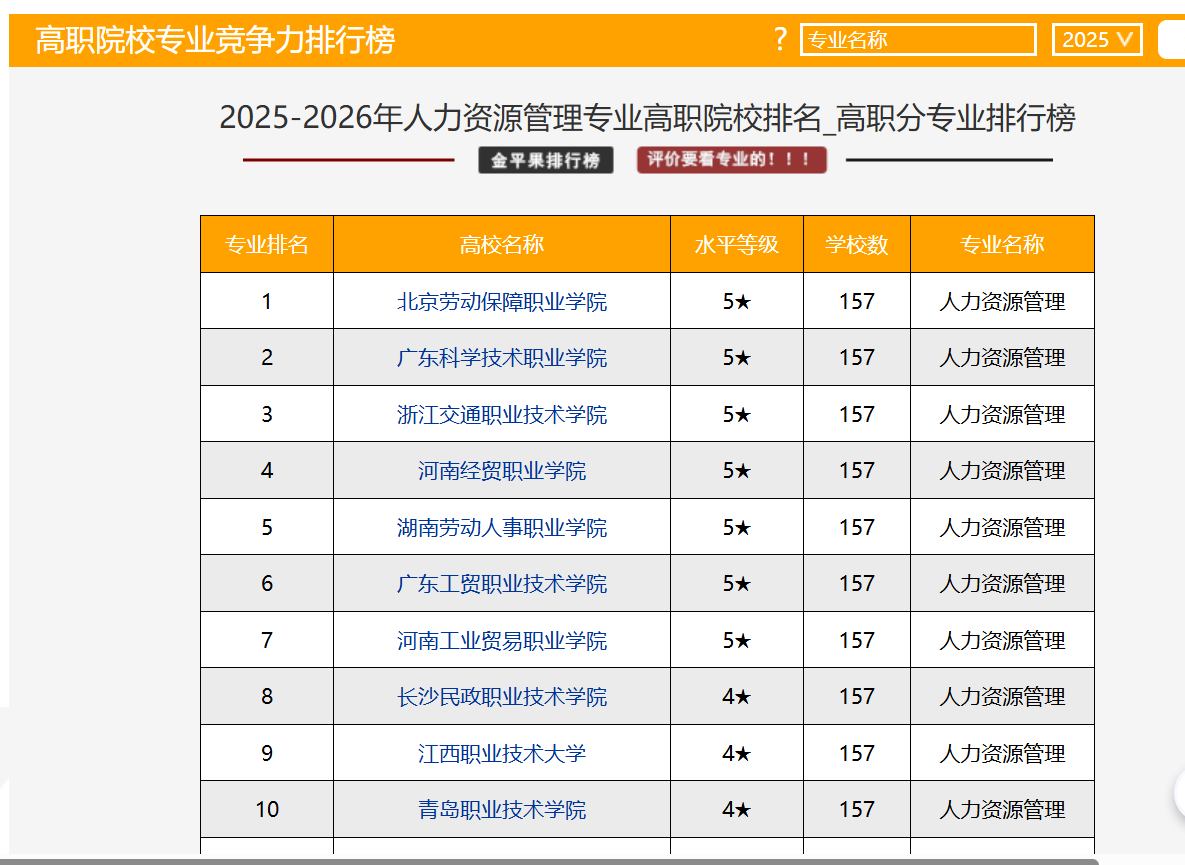This screenshot has height=865, width=1185.
Task: Open 江西职业技术大学 link
Action: click(x=502, y=753)
